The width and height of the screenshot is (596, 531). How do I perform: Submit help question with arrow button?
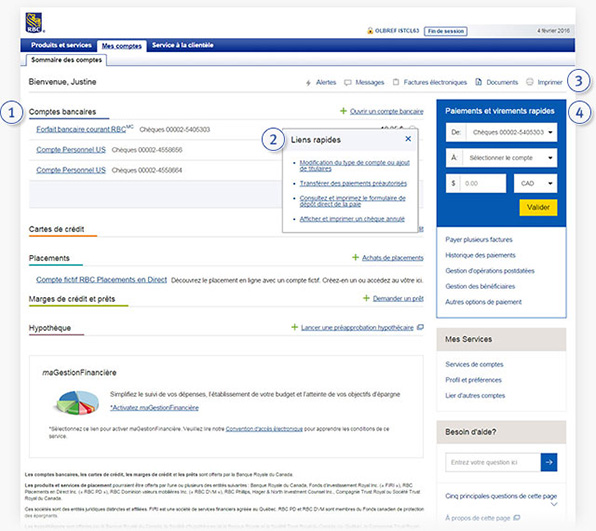(548, 462)
